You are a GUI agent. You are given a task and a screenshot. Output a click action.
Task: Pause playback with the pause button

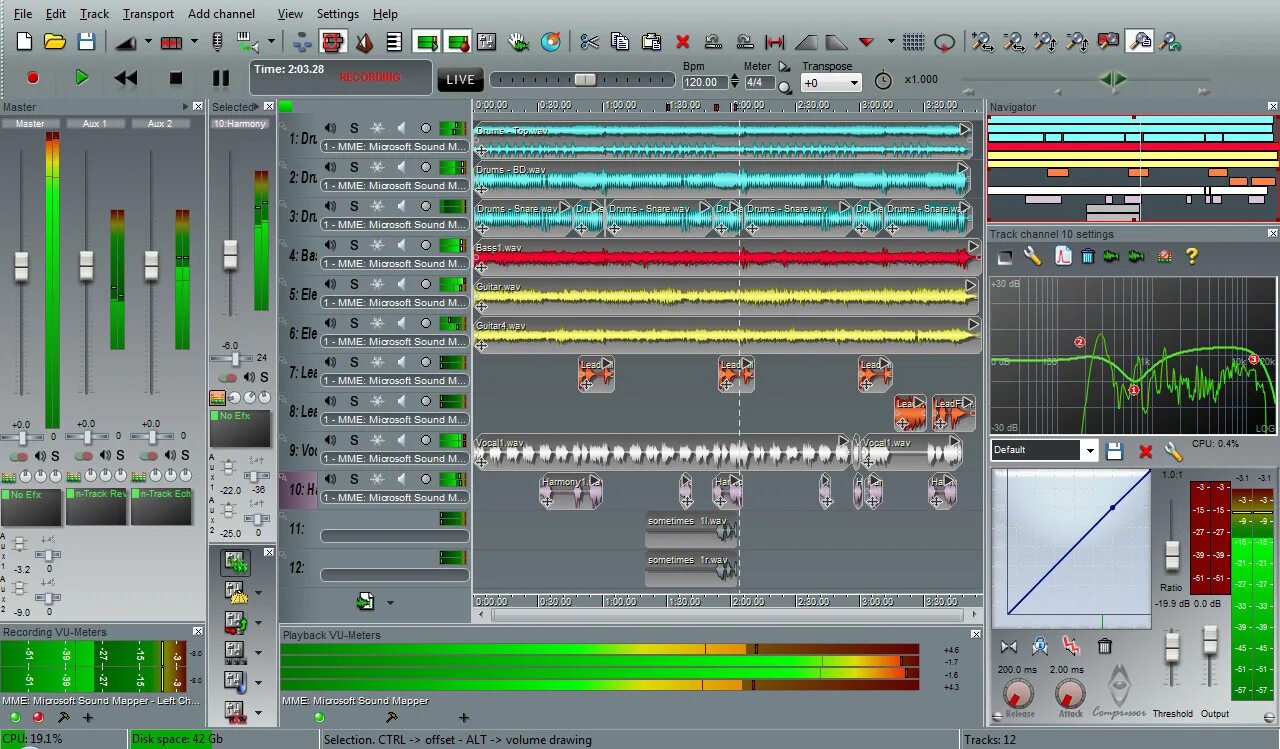tap(221, 78)
